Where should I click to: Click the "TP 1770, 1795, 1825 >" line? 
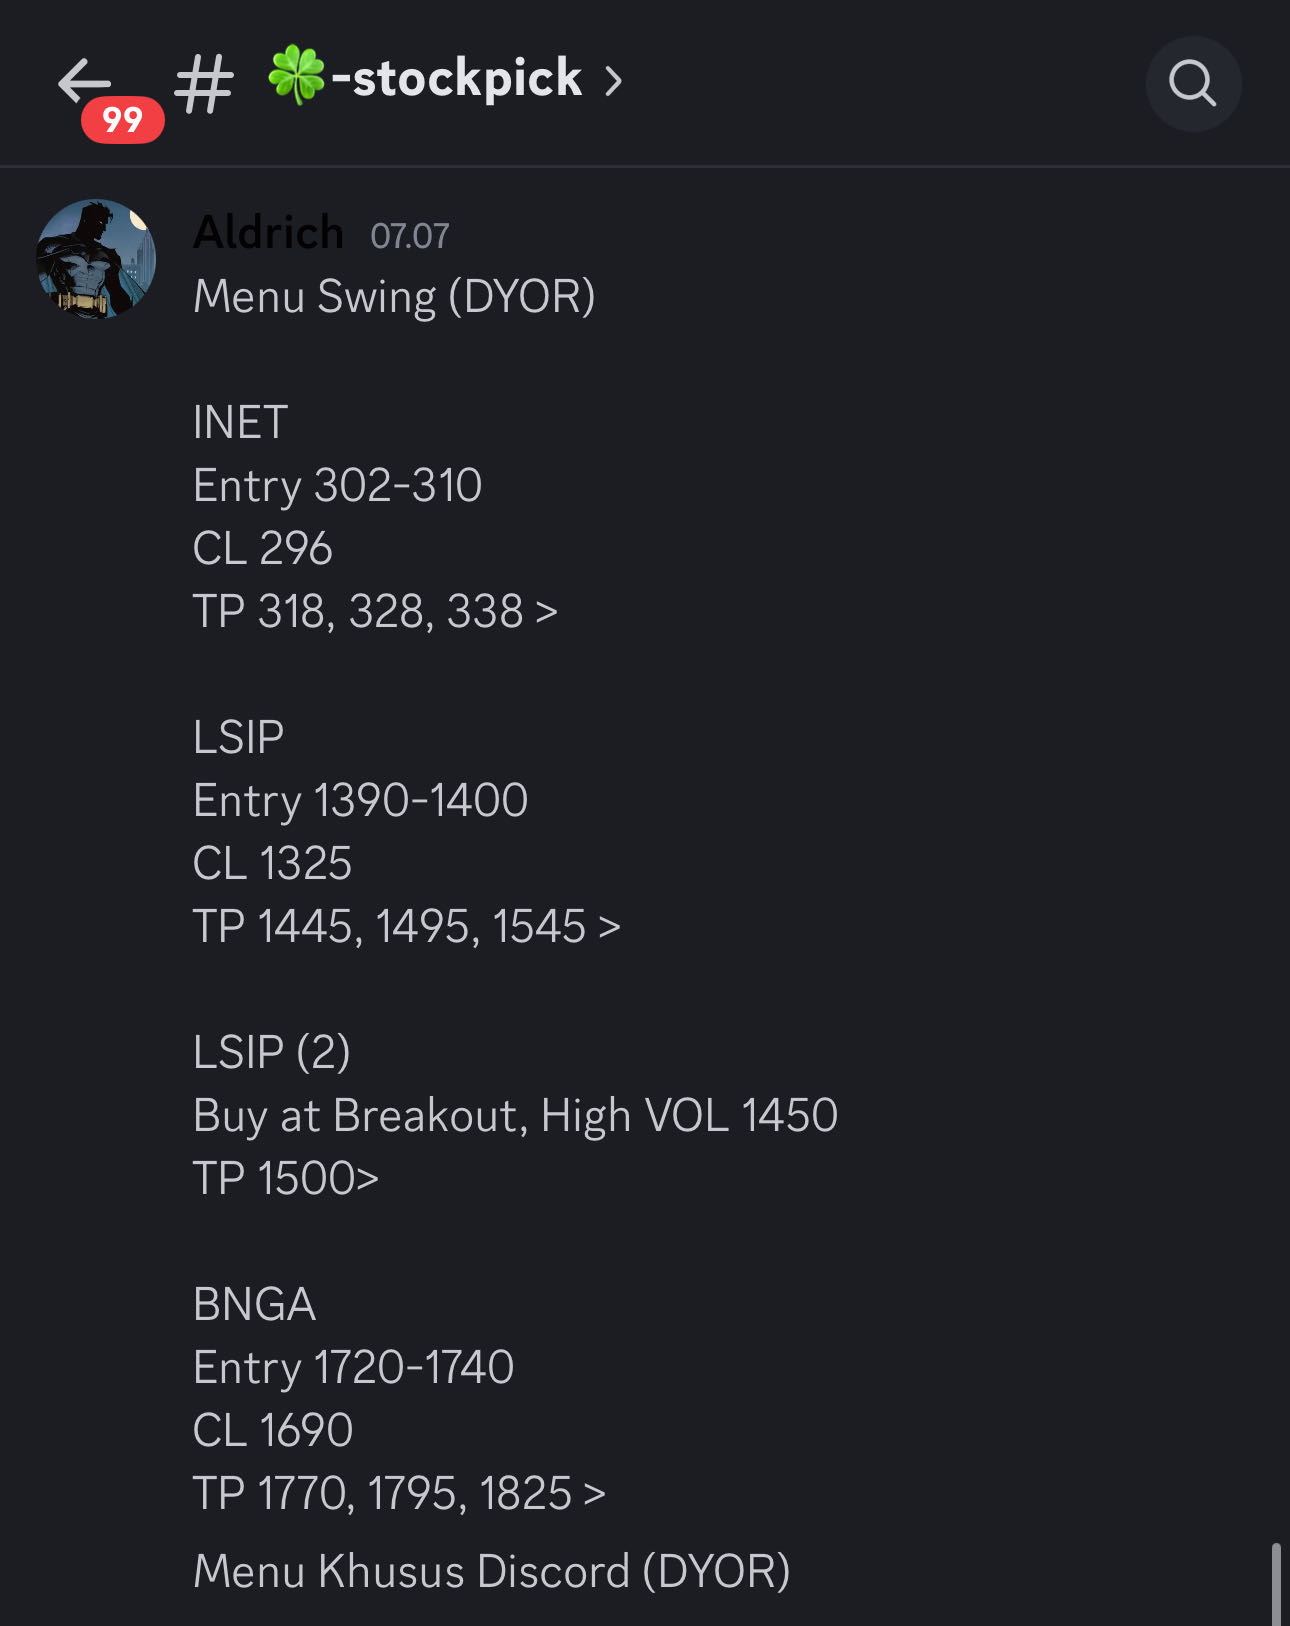tap(399, 1493)
